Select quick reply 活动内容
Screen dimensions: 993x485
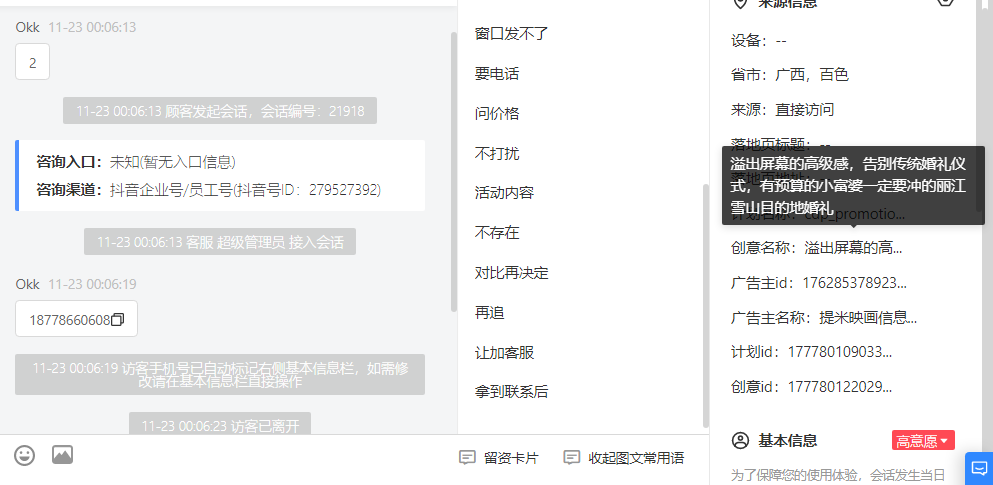(504, 193)
